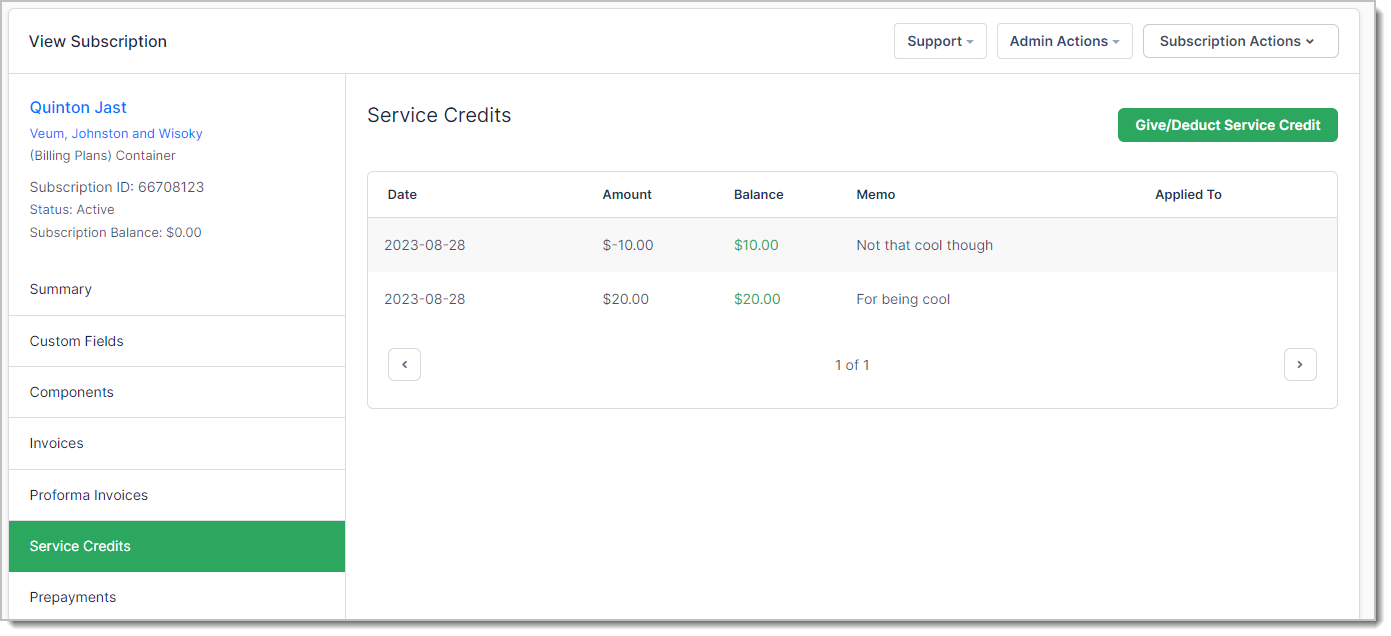This screenshot has width=1391, height=636.
Task: Select the 'For being cool' row
Action: [903, 299]
